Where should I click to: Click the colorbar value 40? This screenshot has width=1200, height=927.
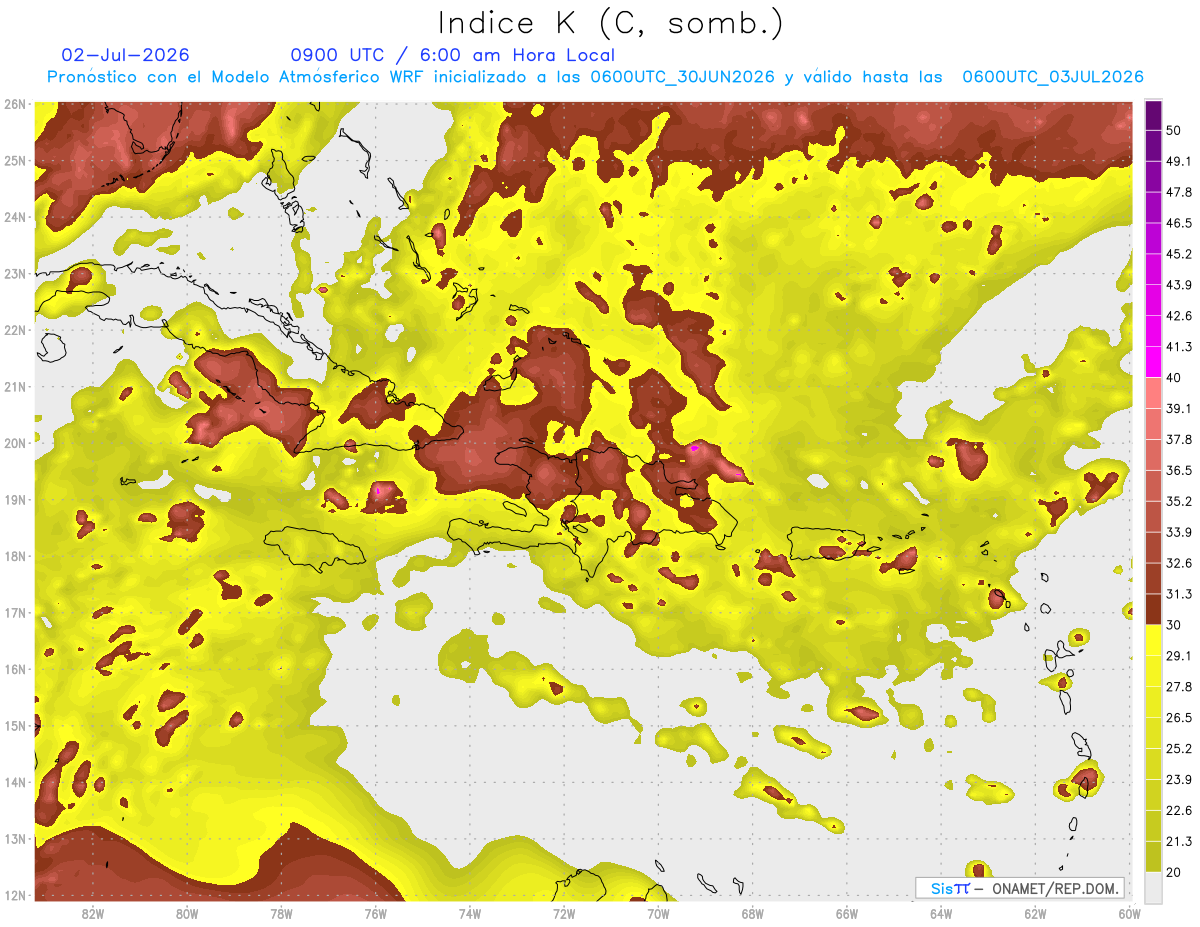(x=1173, y=378)
